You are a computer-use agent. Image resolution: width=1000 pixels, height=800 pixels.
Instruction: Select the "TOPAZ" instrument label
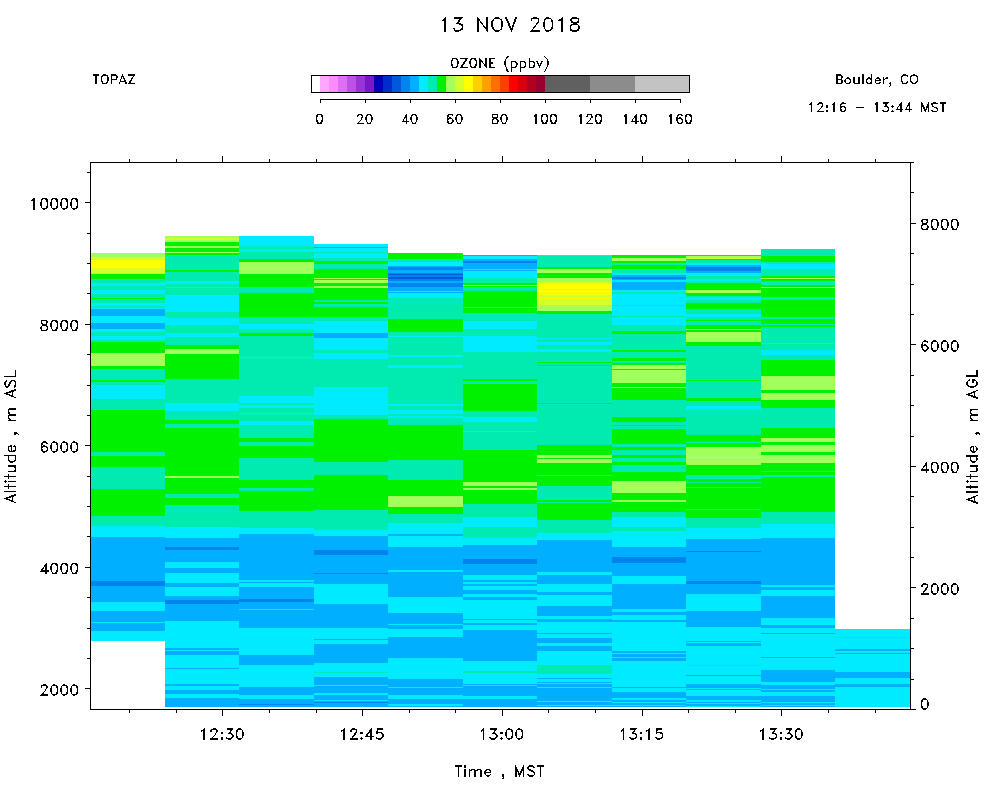point(114,79)
